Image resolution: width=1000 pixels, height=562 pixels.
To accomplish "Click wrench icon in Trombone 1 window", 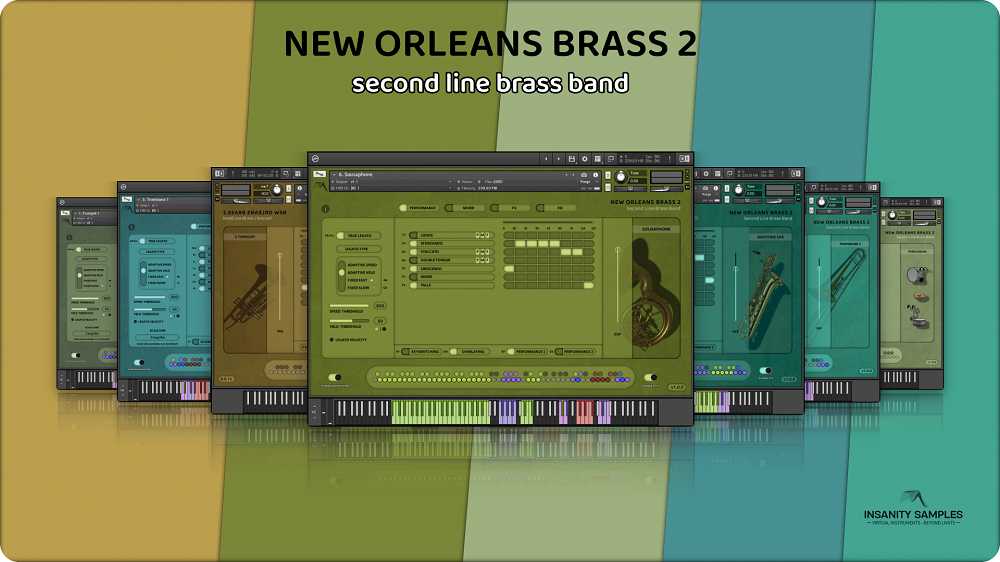I will point(127,199).
